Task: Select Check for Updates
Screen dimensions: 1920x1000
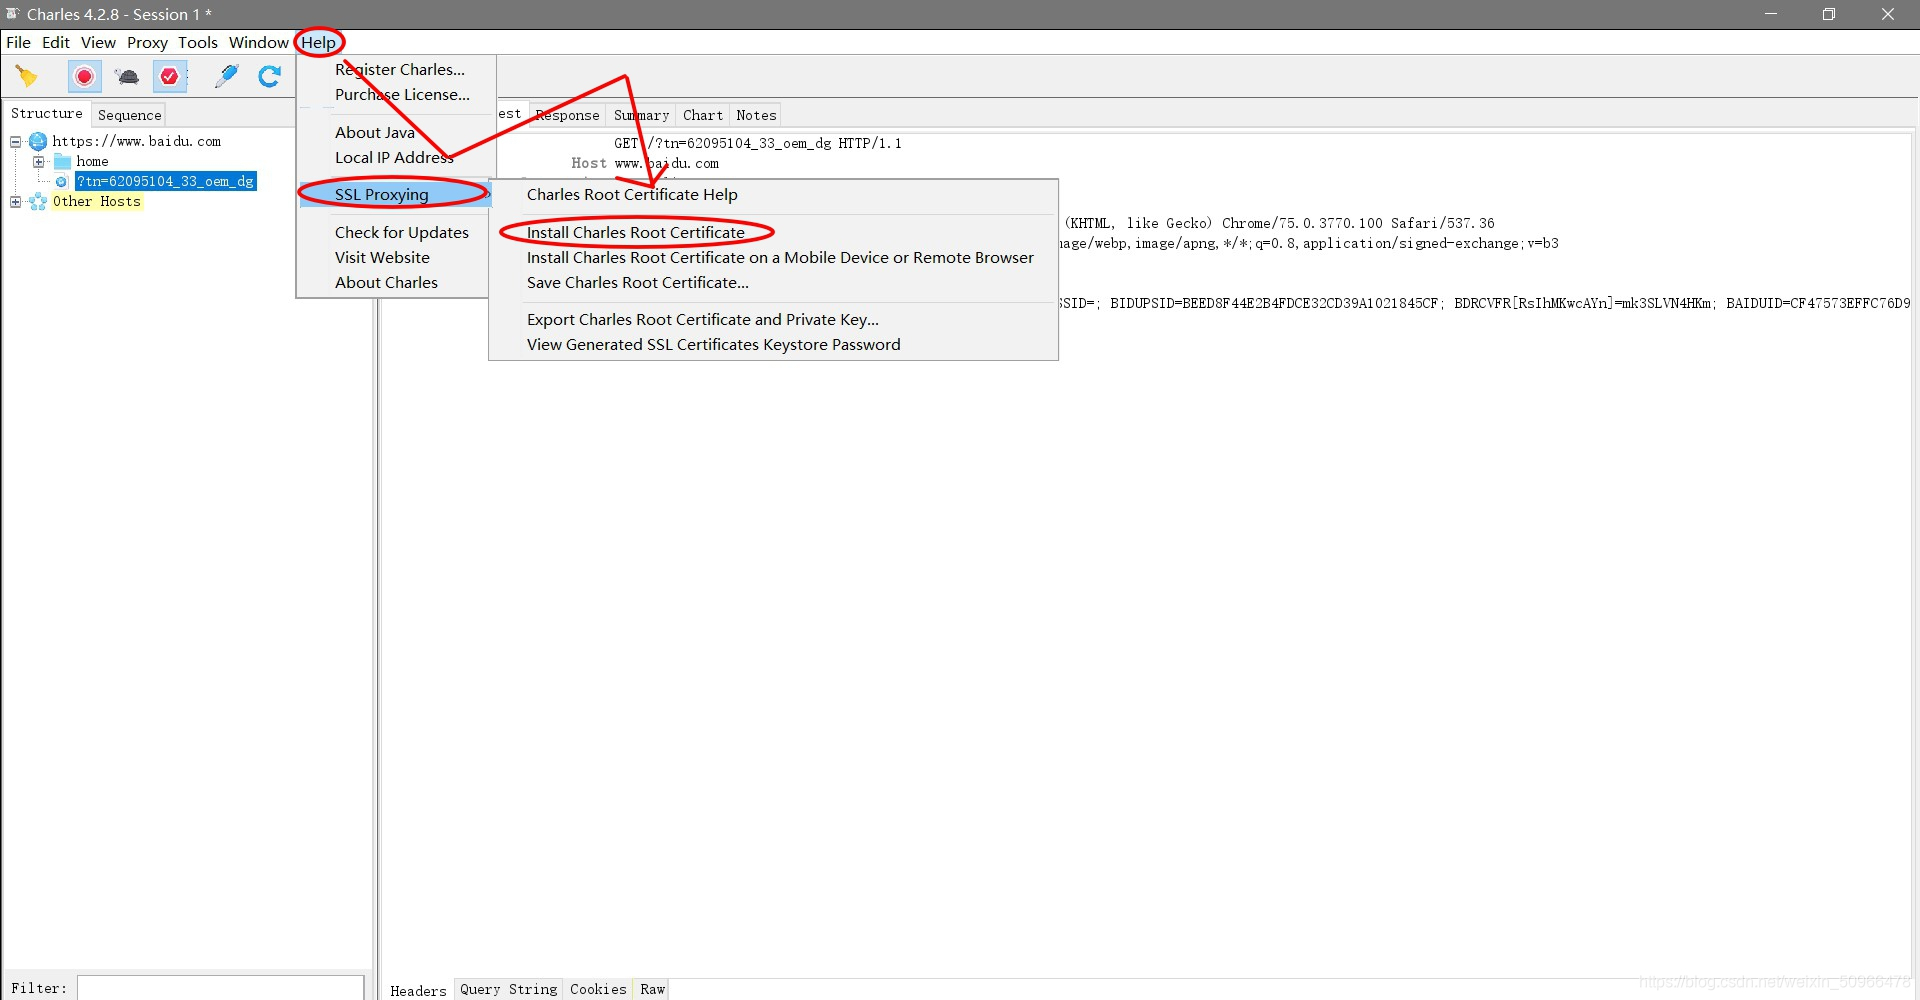Action: coord(402,232)
